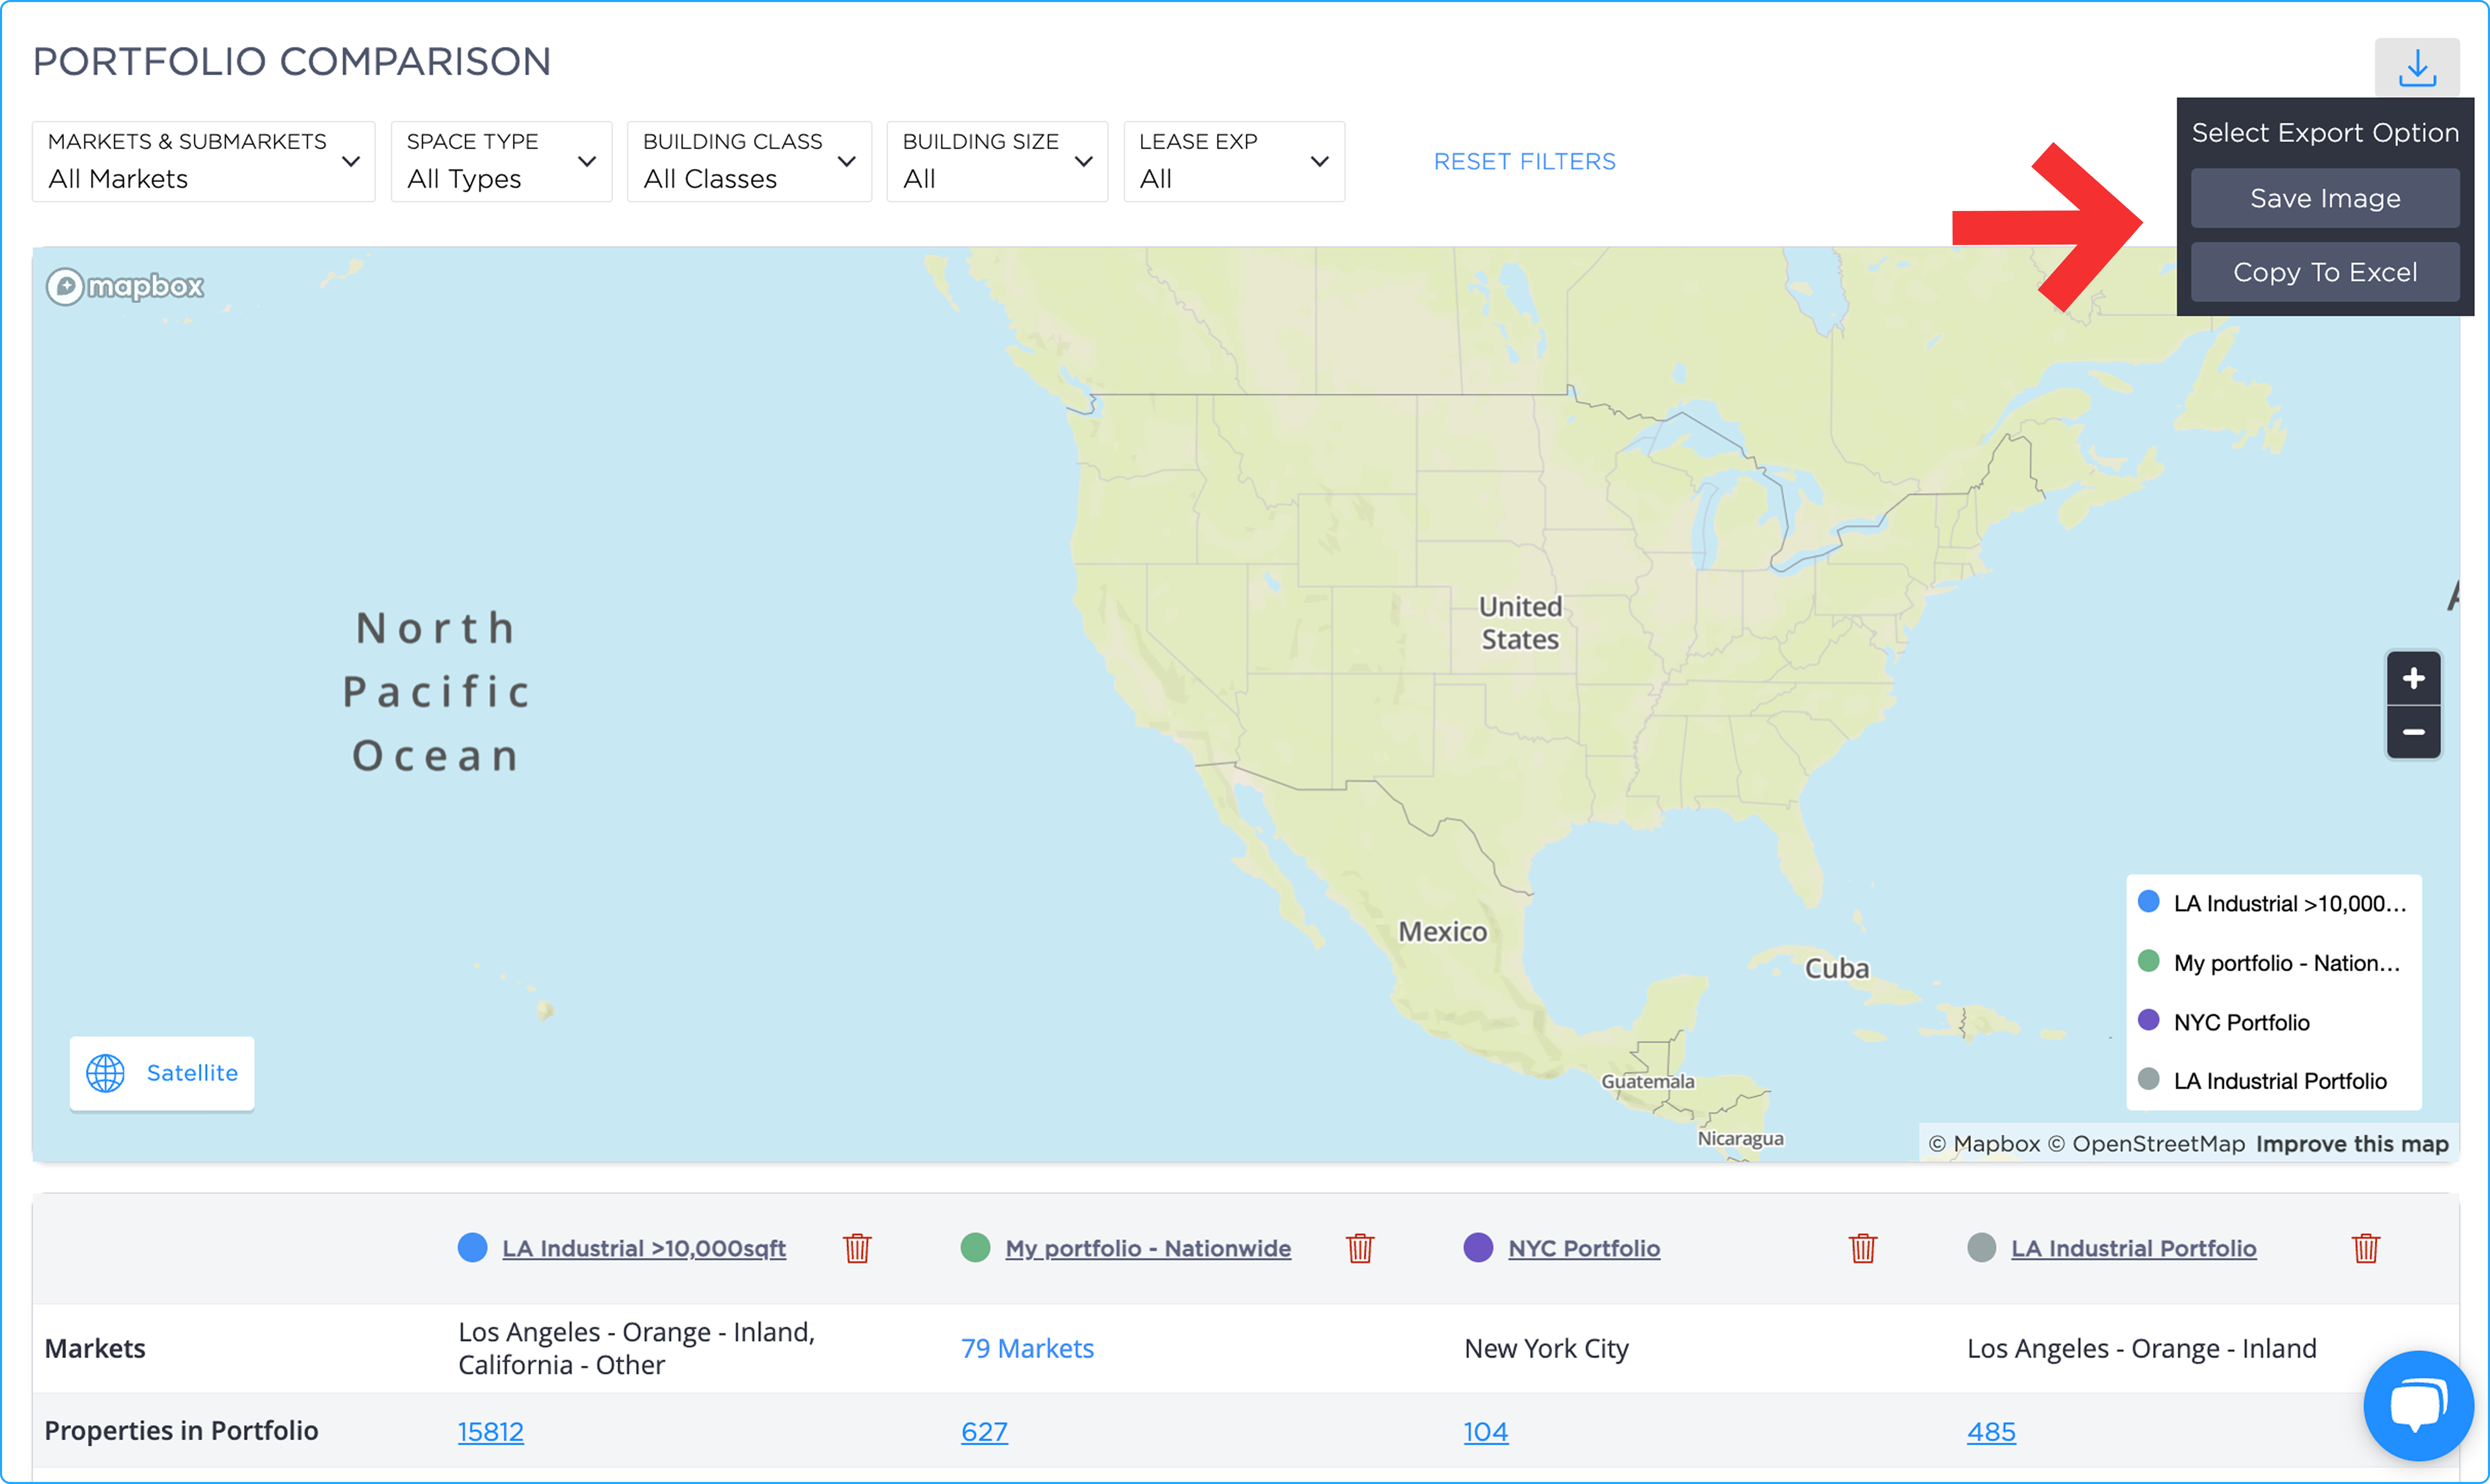2490x1484 pixels.
Task: Click the export download icon
Action: pos(2416,68)
